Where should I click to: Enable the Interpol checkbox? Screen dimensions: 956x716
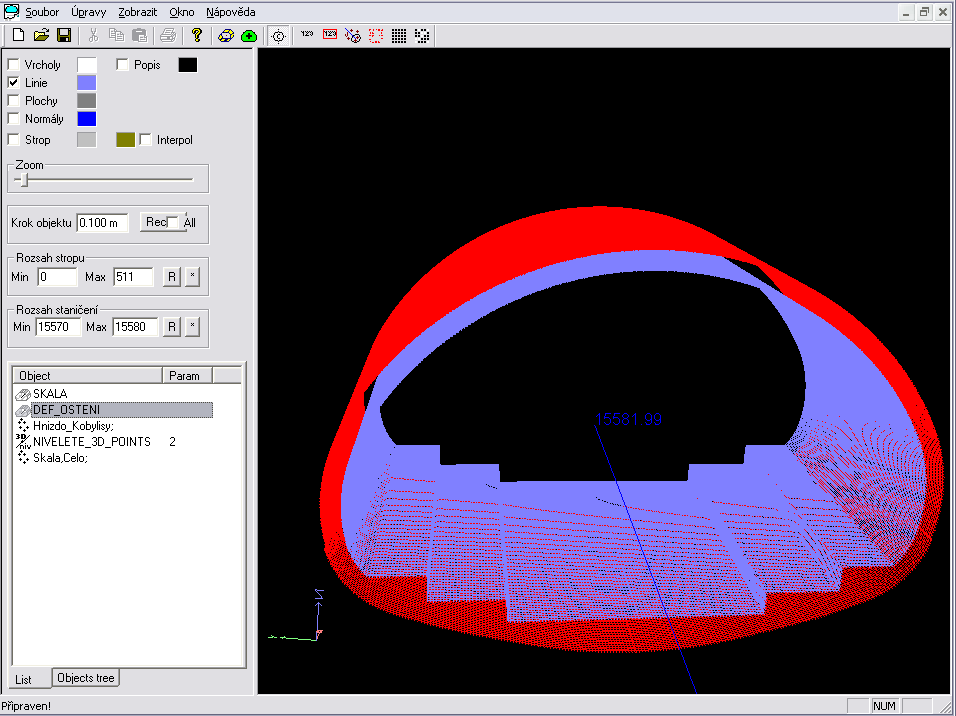[146, 140]
